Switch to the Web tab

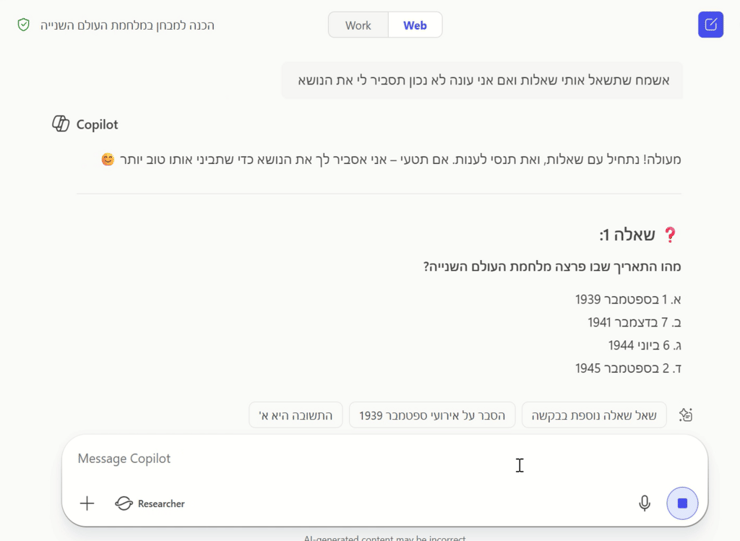(x=415, y=25)
